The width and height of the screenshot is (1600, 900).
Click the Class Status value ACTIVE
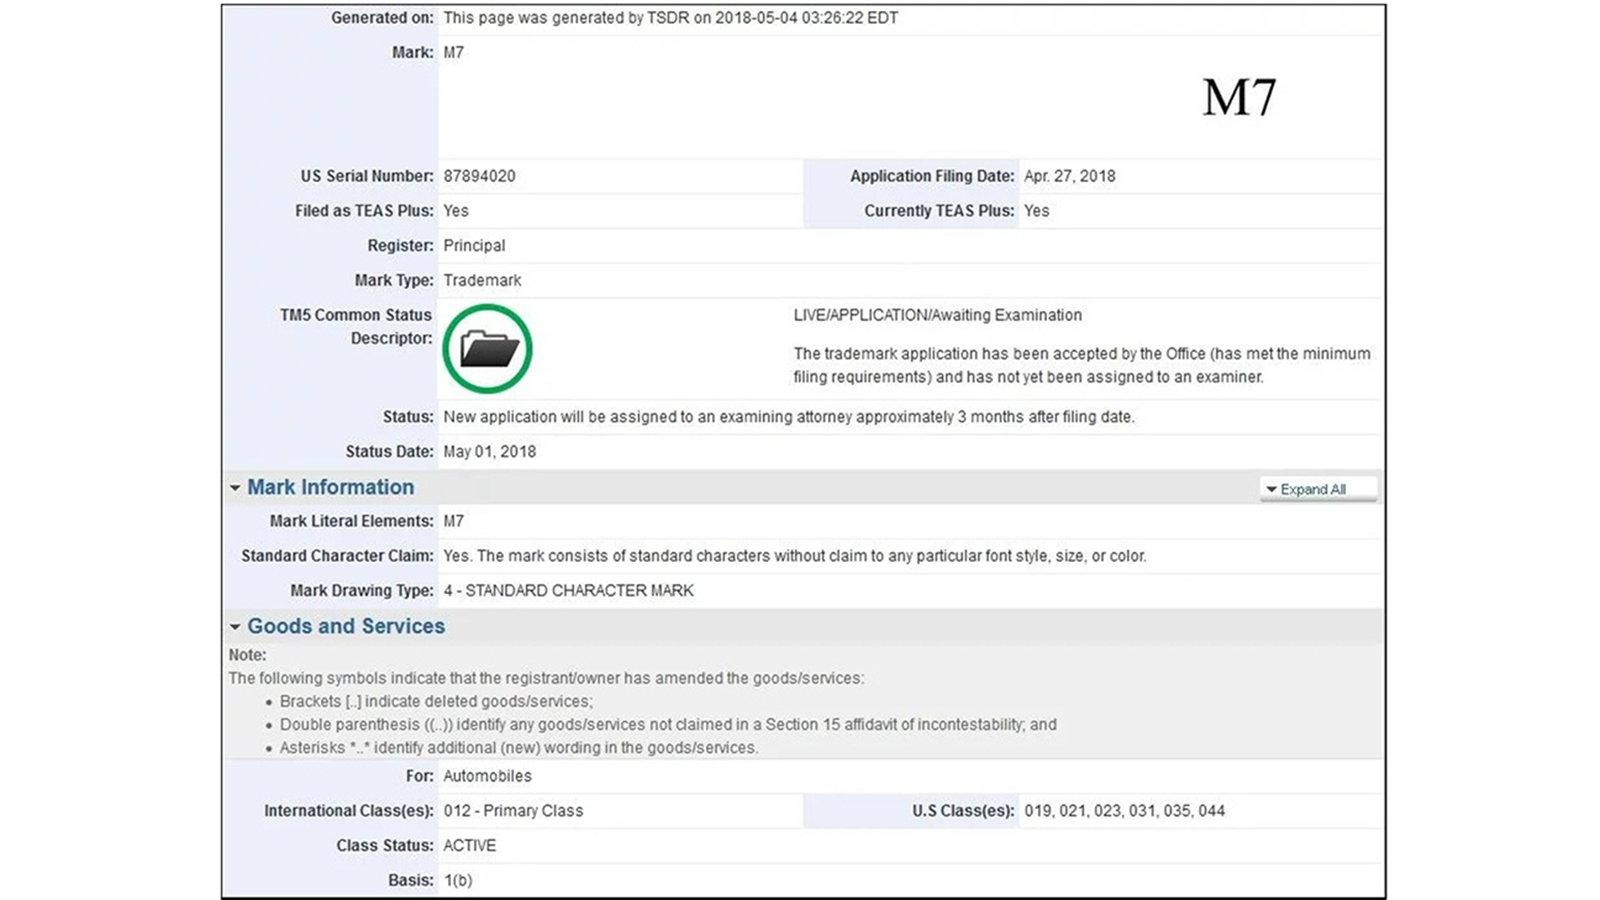tap(469, 846)
